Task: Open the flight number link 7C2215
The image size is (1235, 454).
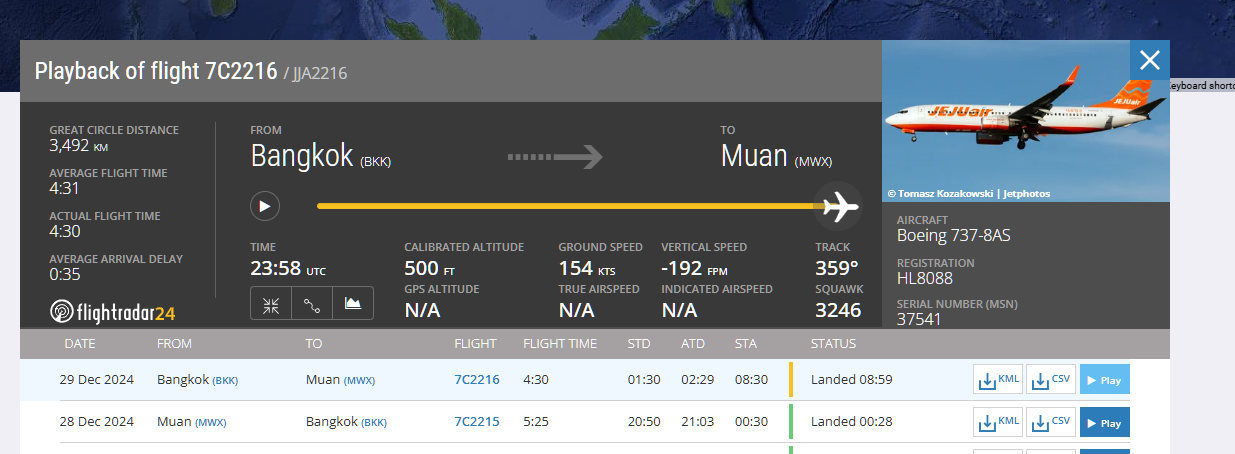Action: click(x=477, y=422)
